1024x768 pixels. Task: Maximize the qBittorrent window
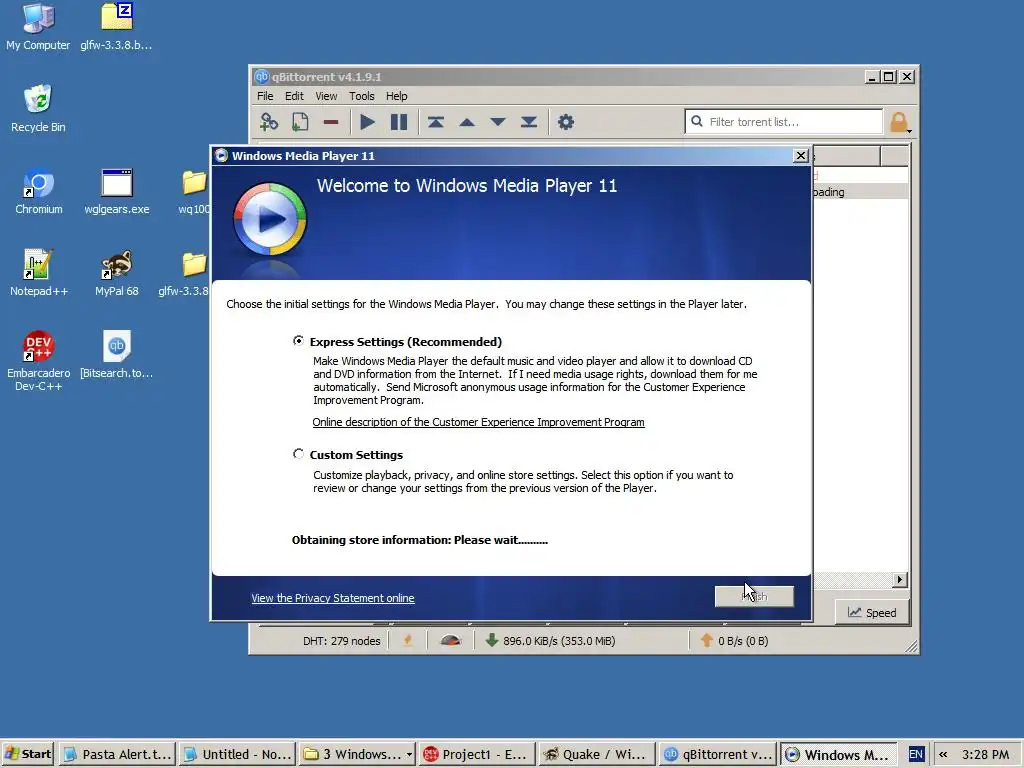pos(889,76)
